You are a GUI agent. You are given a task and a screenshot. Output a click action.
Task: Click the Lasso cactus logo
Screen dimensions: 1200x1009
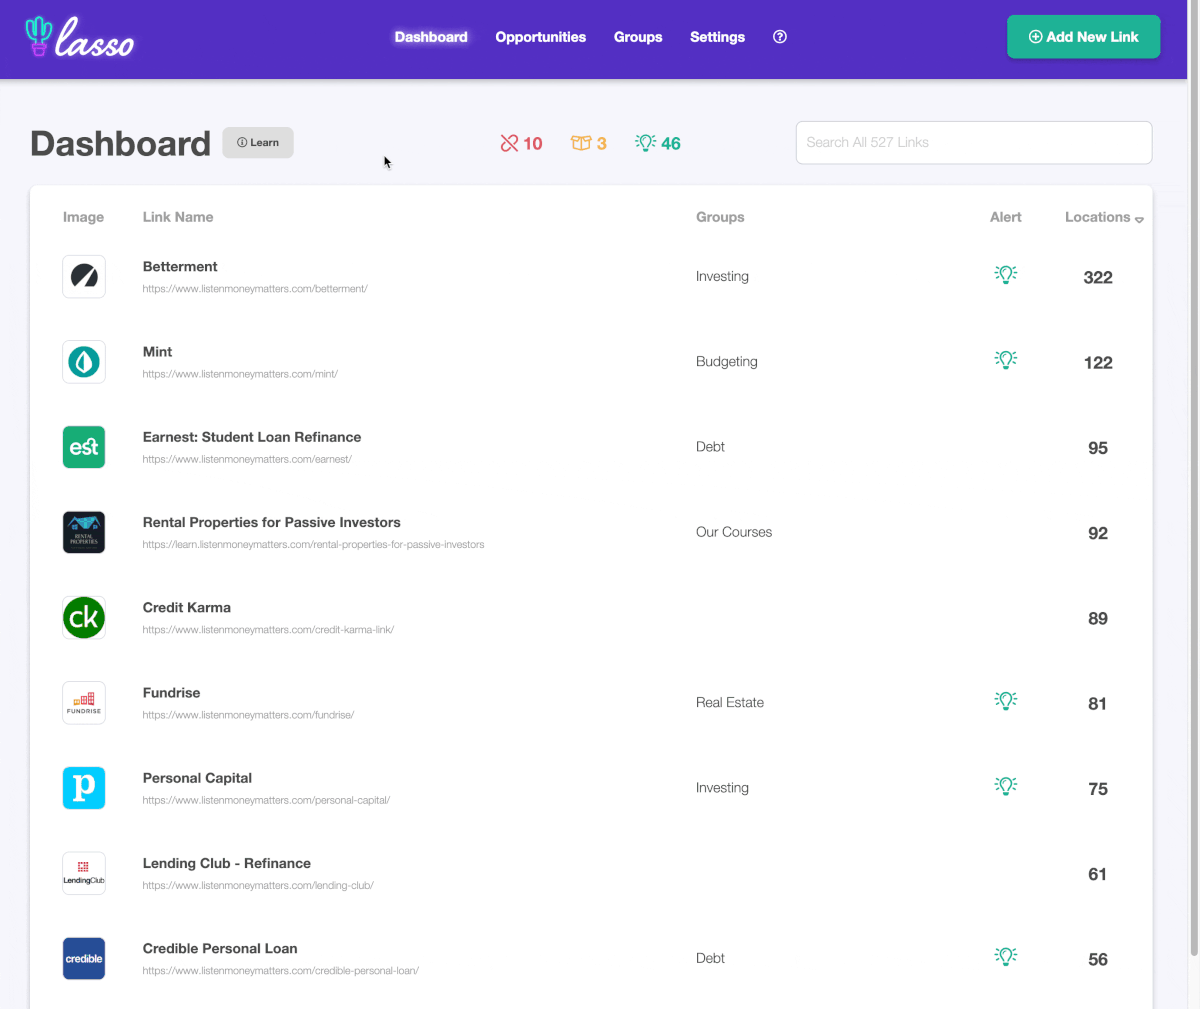(79, 37)
